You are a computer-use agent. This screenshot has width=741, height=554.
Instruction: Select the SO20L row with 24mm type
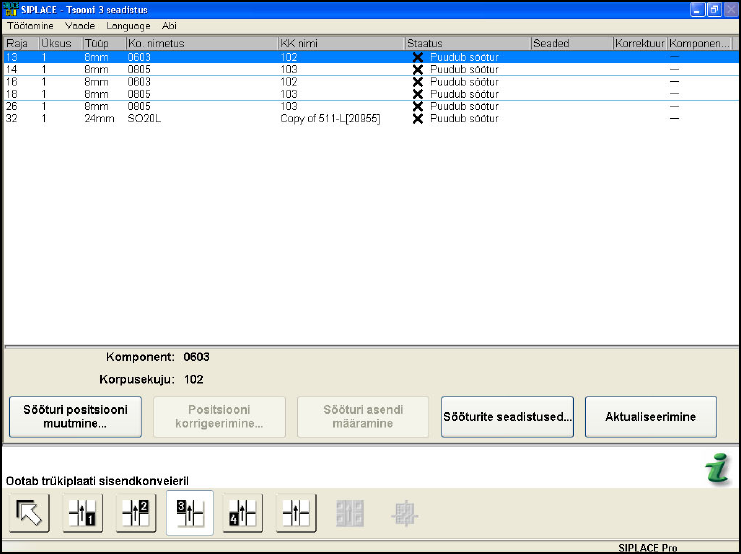[200, 118]
